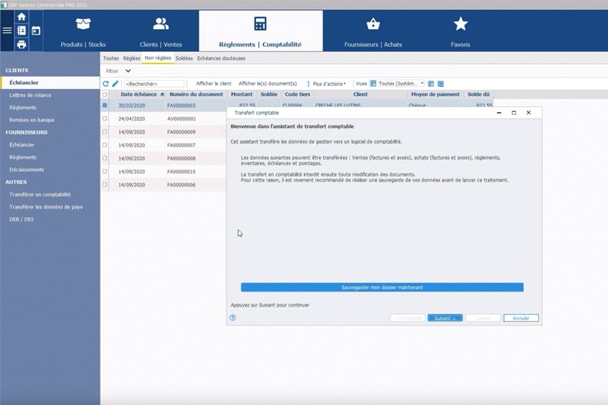Switch to the Soldées tab

pos(184,58)
